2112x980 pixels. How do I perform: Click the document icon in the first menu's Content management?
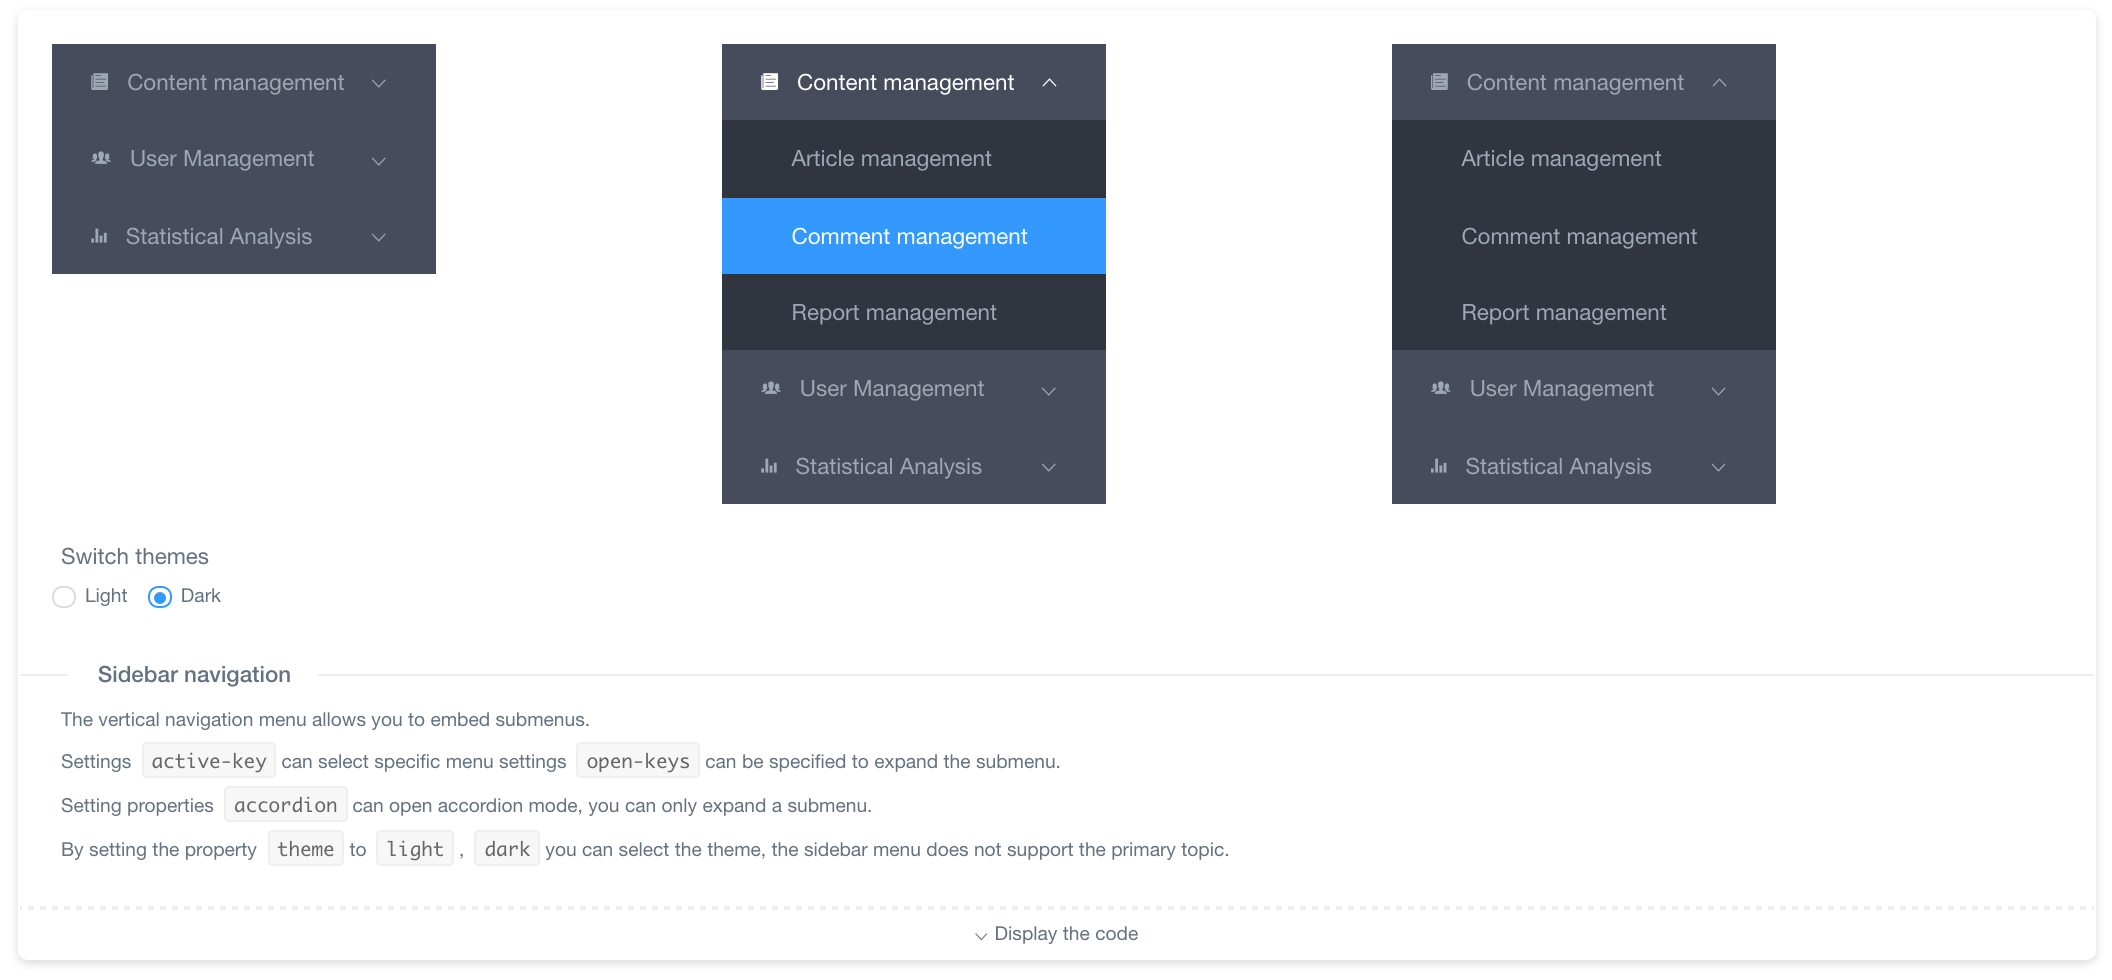tap(100, 82)
